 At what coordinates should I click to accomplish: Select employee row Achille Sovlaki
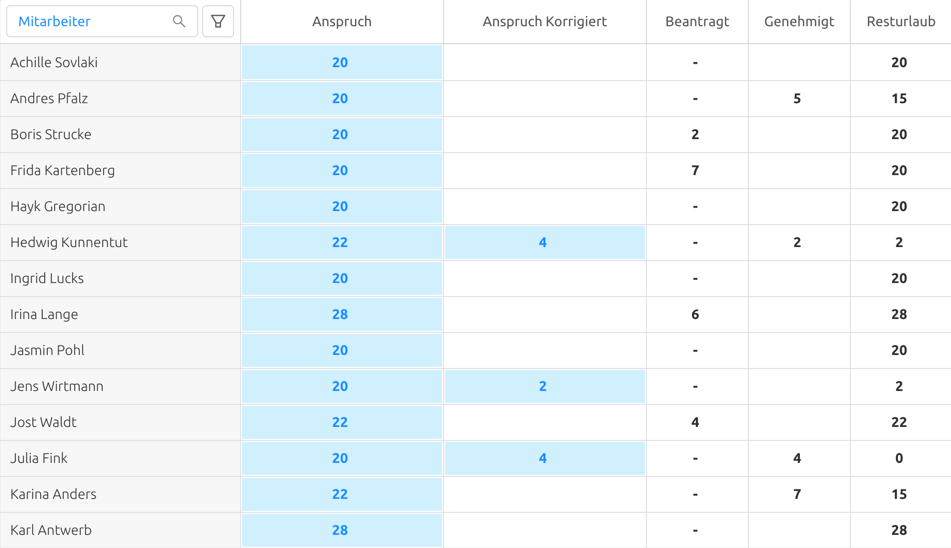(120, 62)
